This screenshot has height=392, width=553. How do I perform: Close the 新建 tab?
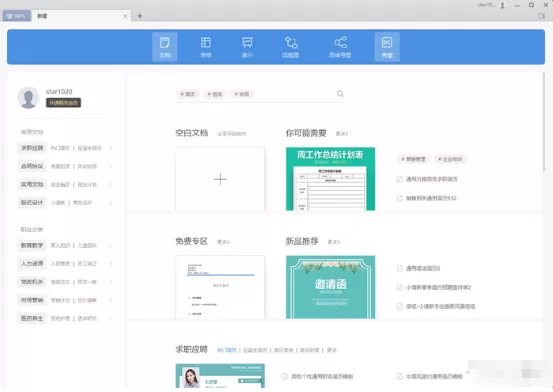click(x=125, y=16)
